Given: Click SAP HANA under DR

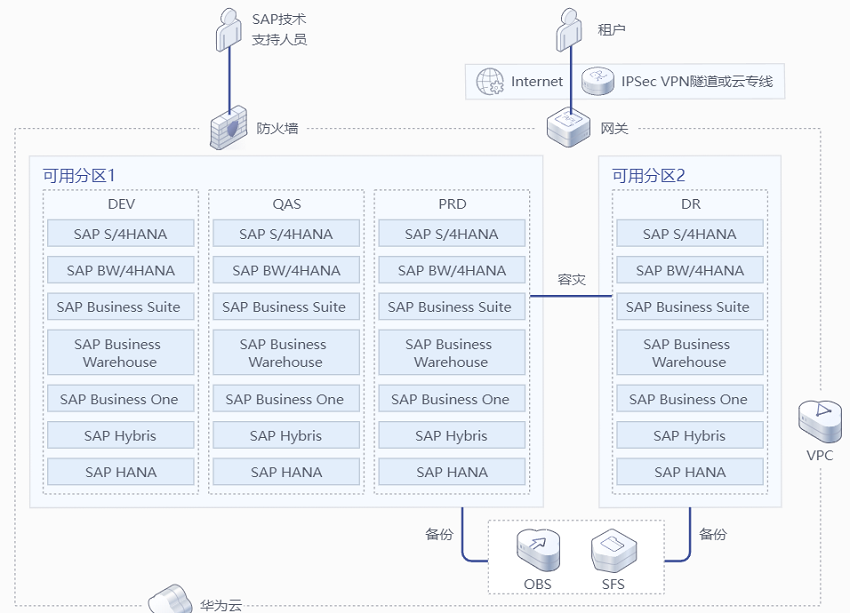Looking at the screenshot, I should 690,472.
